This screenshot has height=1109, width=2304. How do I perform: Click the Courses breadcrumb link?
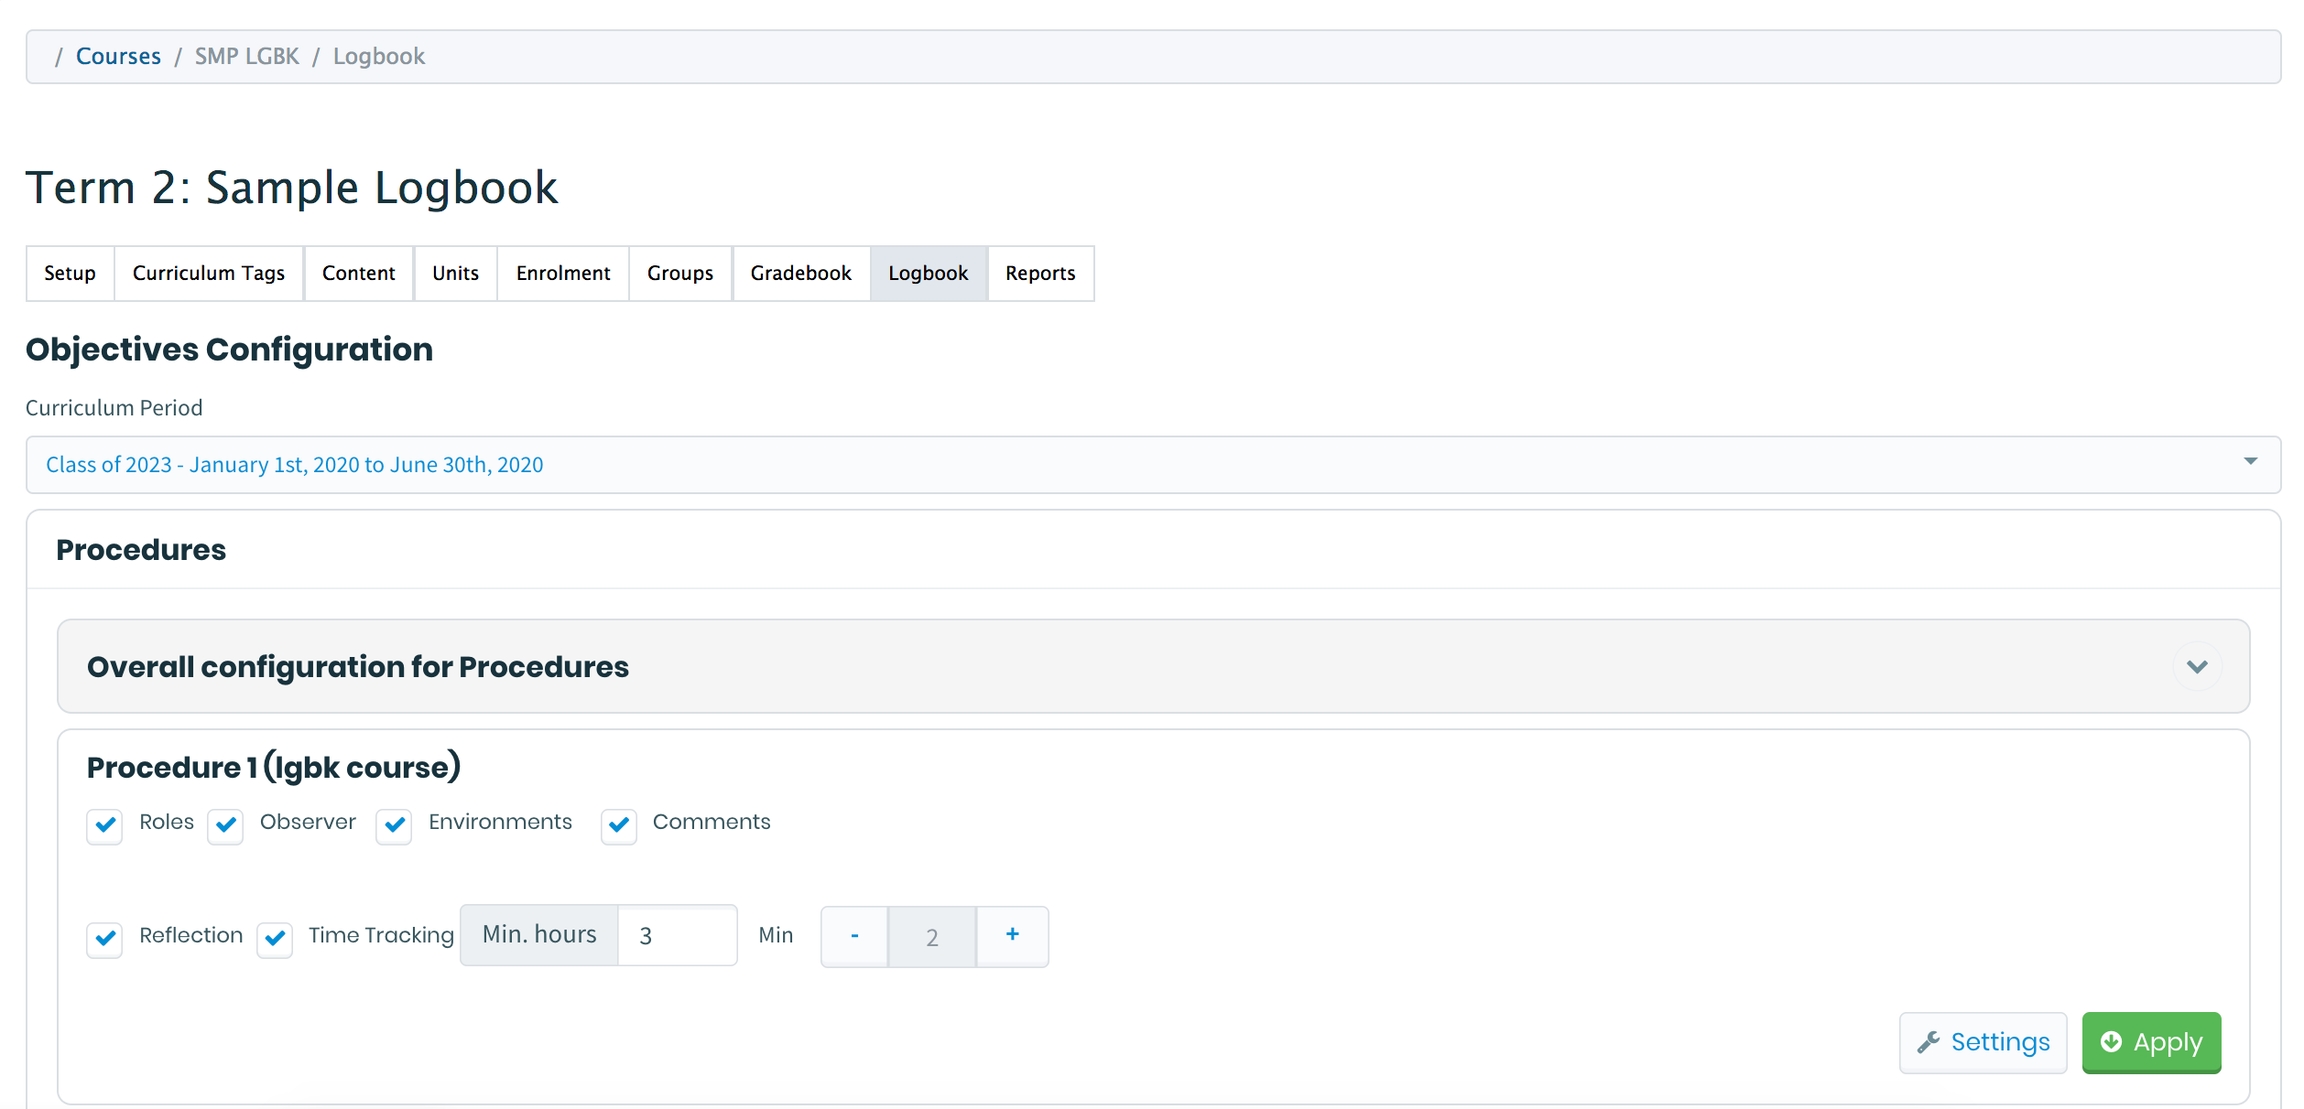[118, 56]
